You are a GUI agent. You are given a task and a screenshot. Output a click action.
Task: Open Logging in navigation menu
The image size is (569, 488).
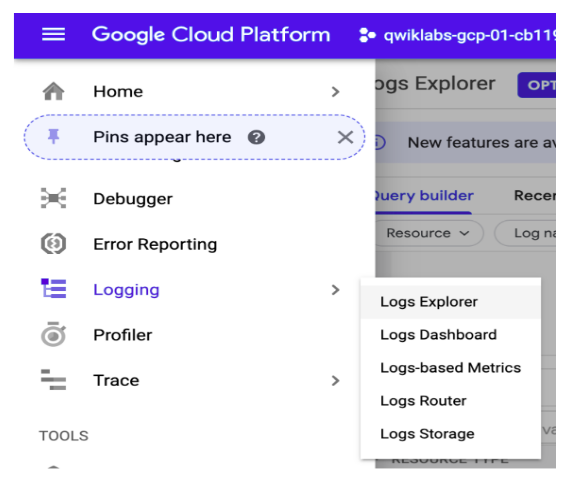[126, 290]
